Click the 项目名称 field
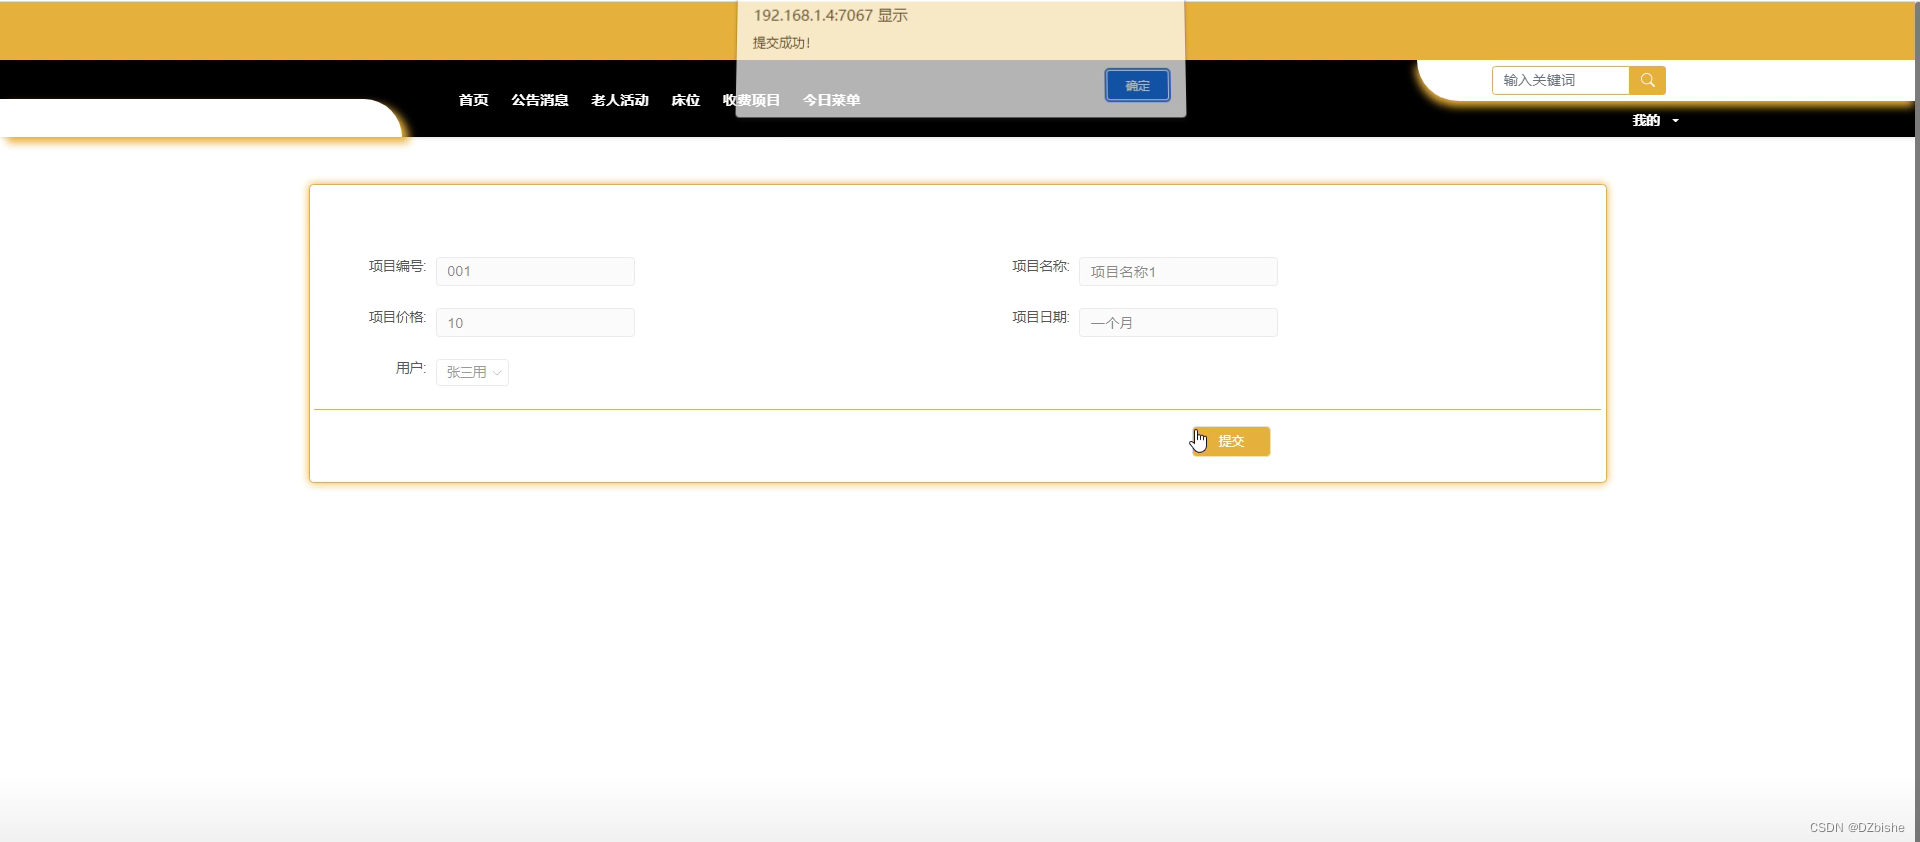The width and height of the screenshot is (1920, 842). tap(1178, 271)
